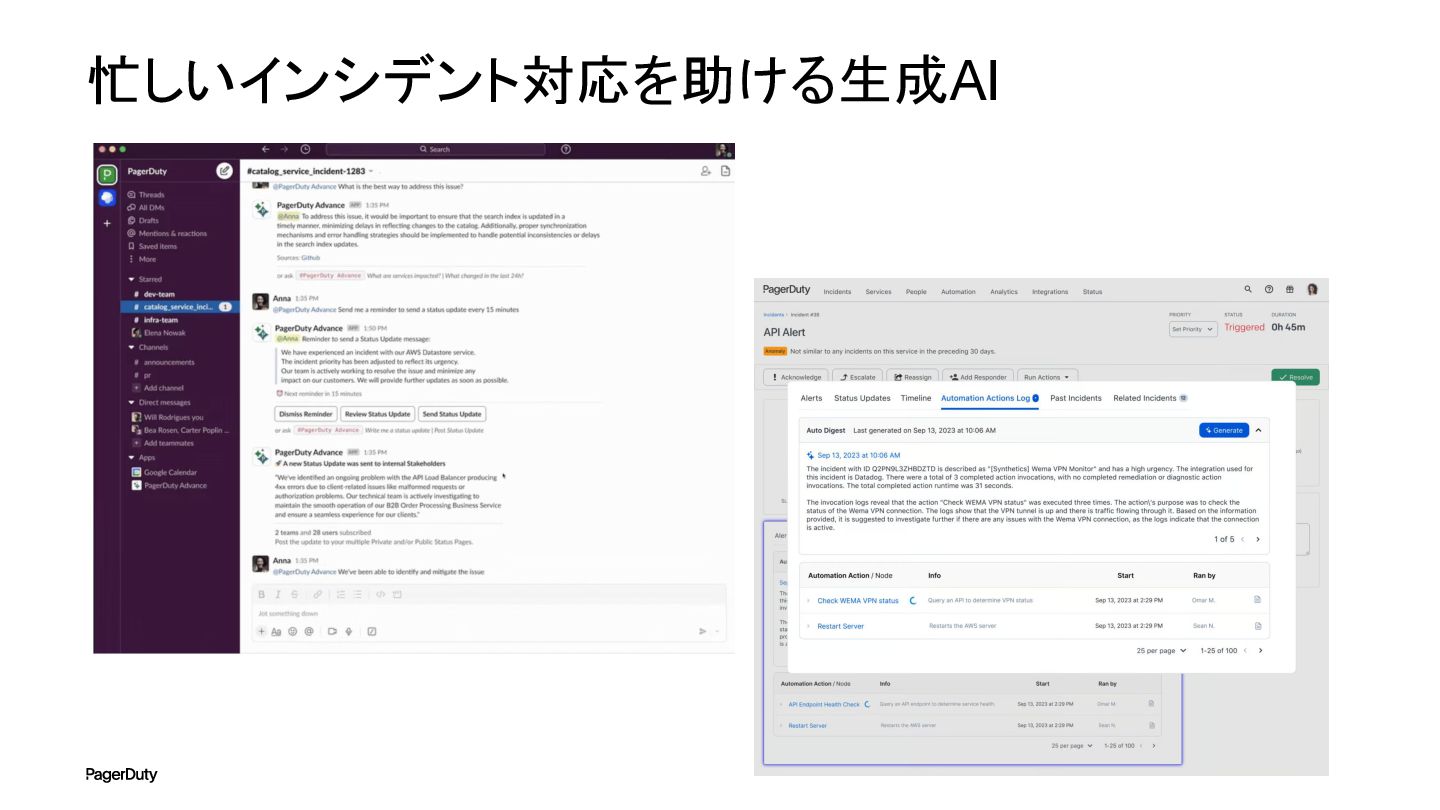Collapse Direct messages section in Slack

131,402
